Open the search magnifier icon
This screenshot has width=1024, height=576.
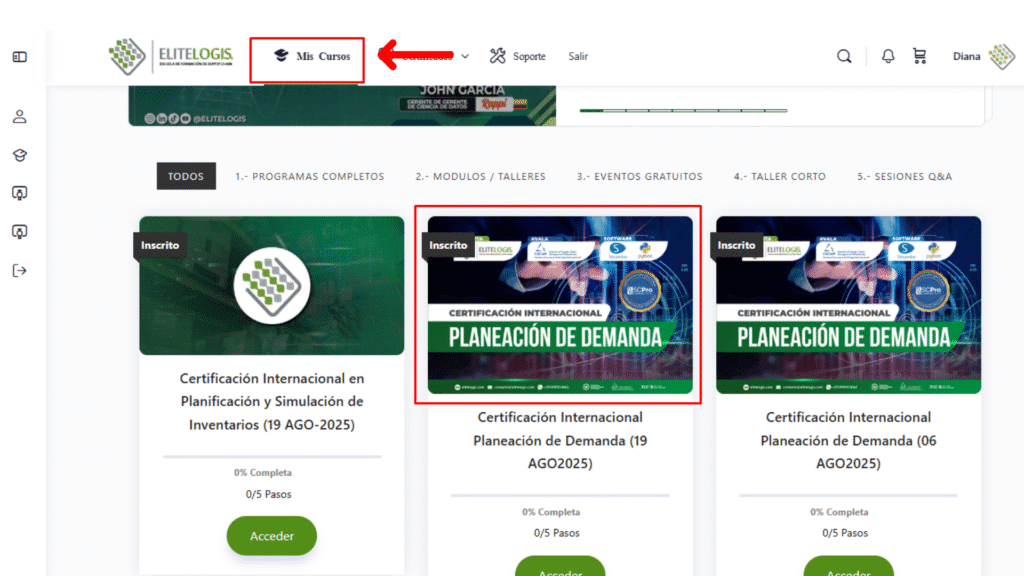tap(844, 57)
